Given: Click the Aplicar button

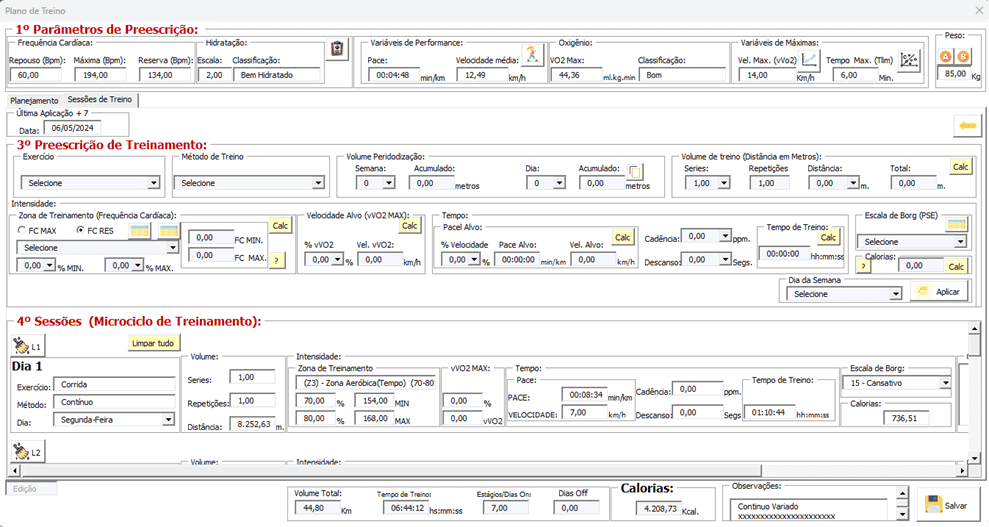Looking at the screenshot, I should pyautogui.click(x=939, y=291).
